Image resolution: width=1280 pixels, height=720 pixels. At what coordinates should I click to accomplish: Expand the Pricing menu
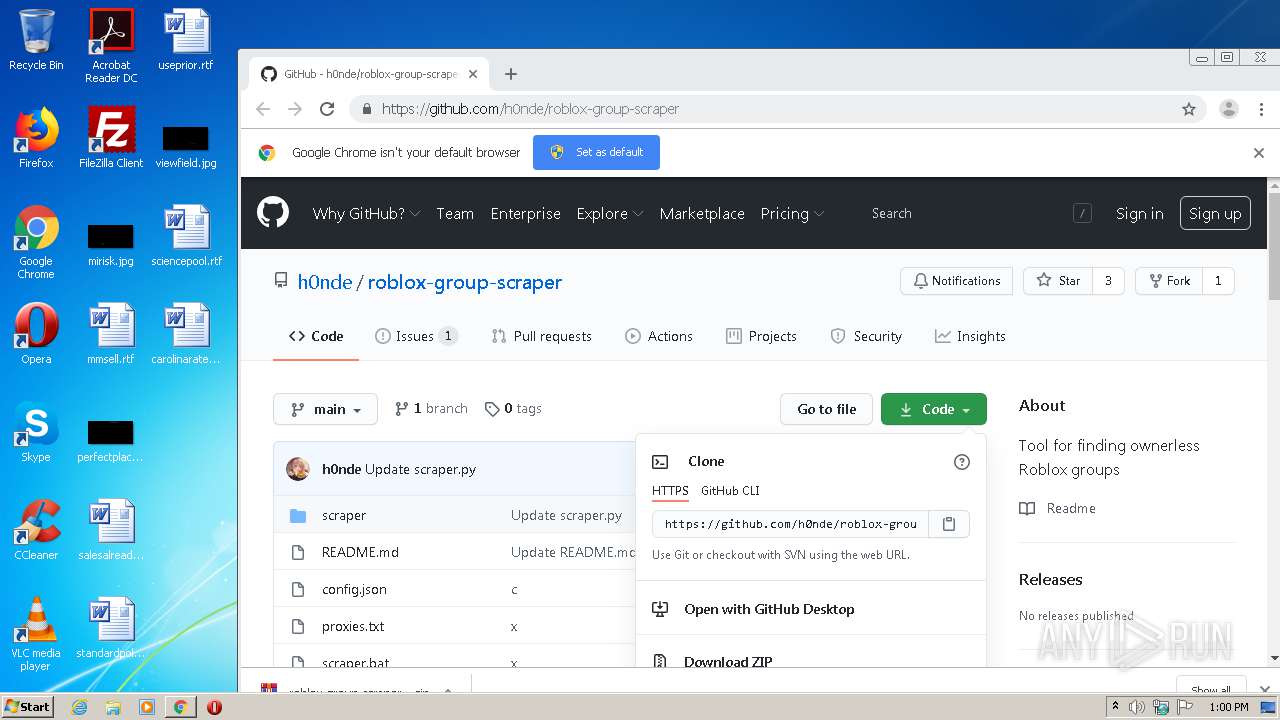pos(792,214)
